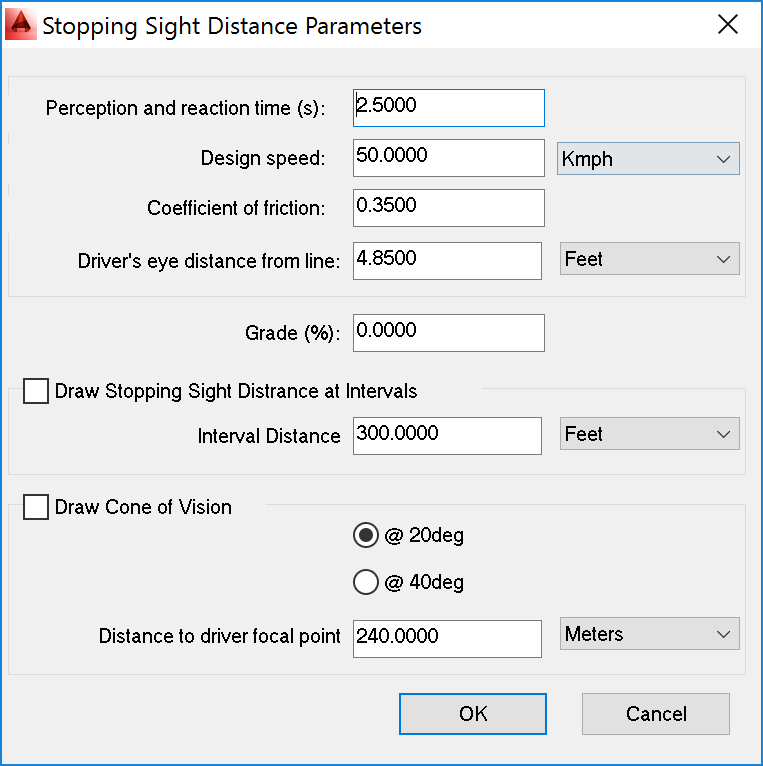This screenshot has width=763, height=766.
Task: Expand the Feet dropdown for driver's eye distance
Action: [x=650, y=259]
